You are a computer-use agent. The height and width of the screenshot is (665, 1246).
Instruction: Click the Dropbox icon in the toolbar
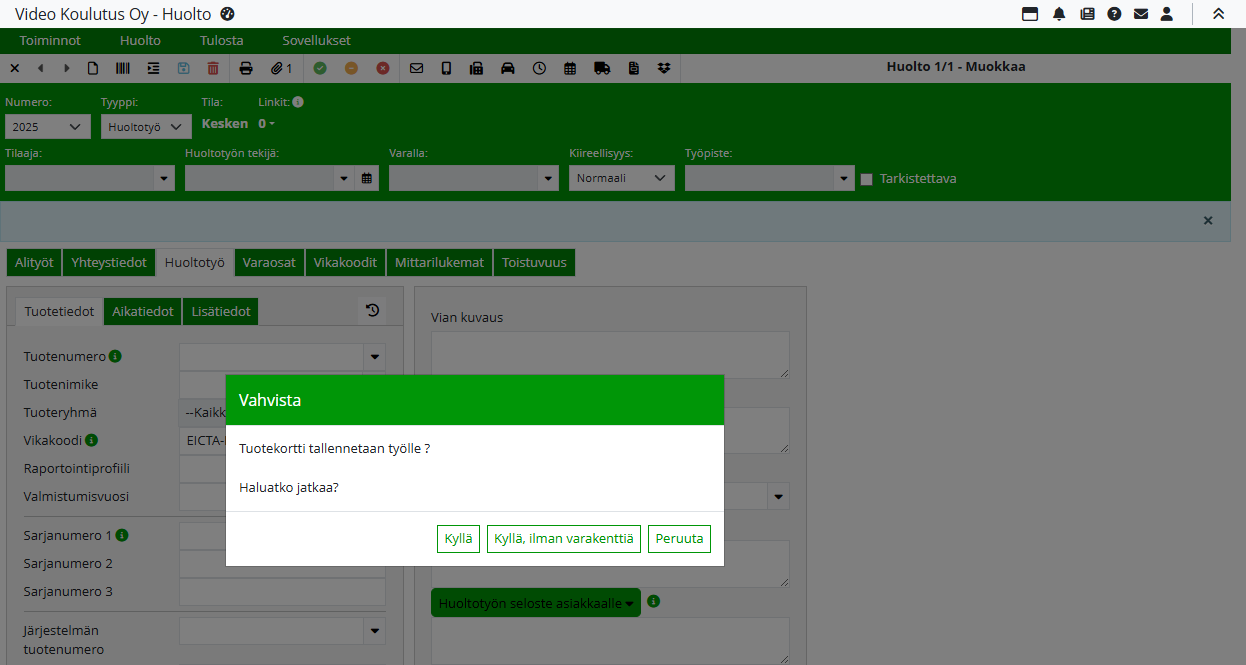664,68
